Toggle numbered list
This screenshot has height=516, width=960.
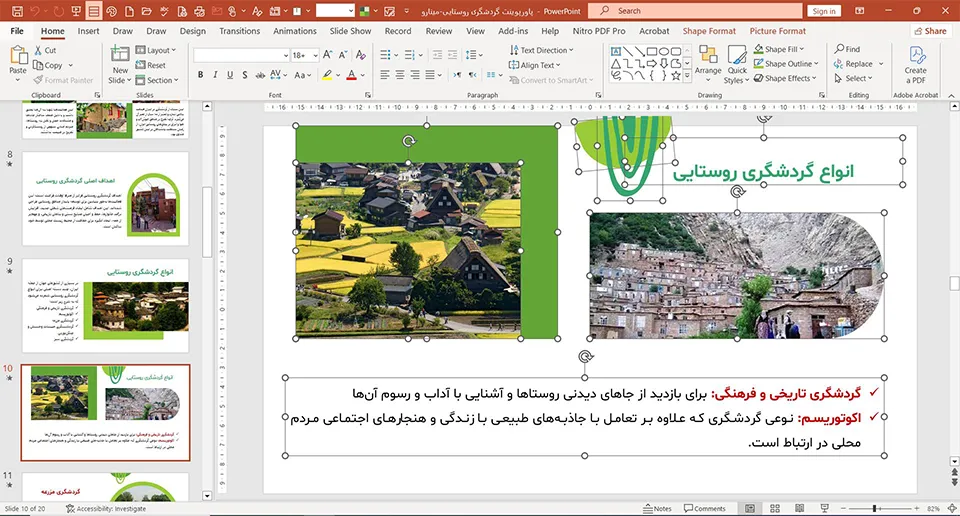point(410,55)
